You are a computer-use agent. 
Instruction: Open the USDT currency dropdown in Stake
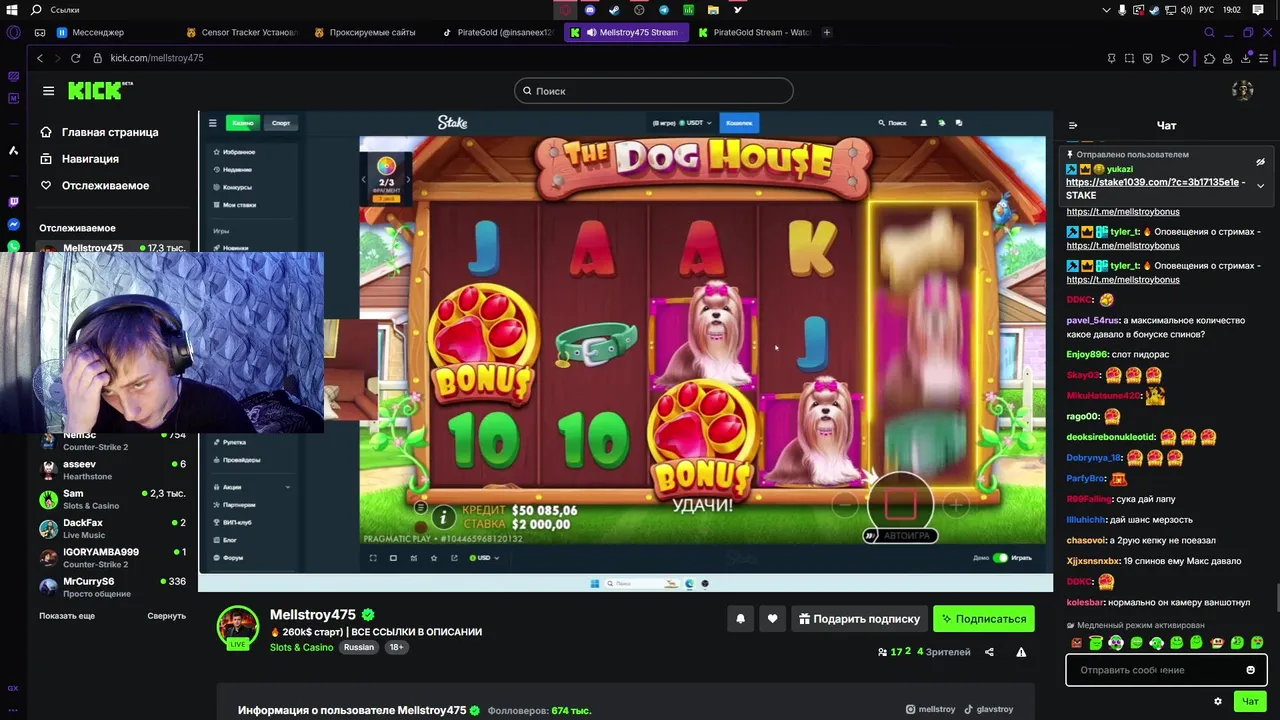[695, 123]
